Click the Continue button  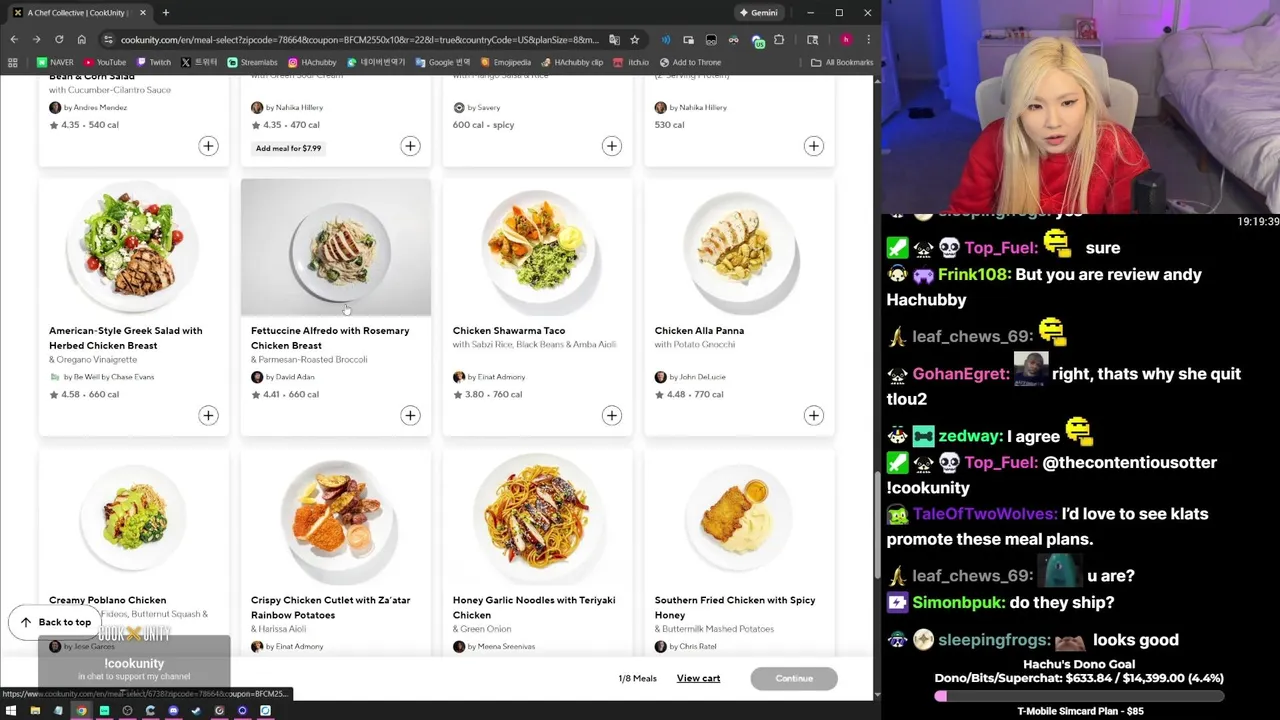[x=794, y=678]
